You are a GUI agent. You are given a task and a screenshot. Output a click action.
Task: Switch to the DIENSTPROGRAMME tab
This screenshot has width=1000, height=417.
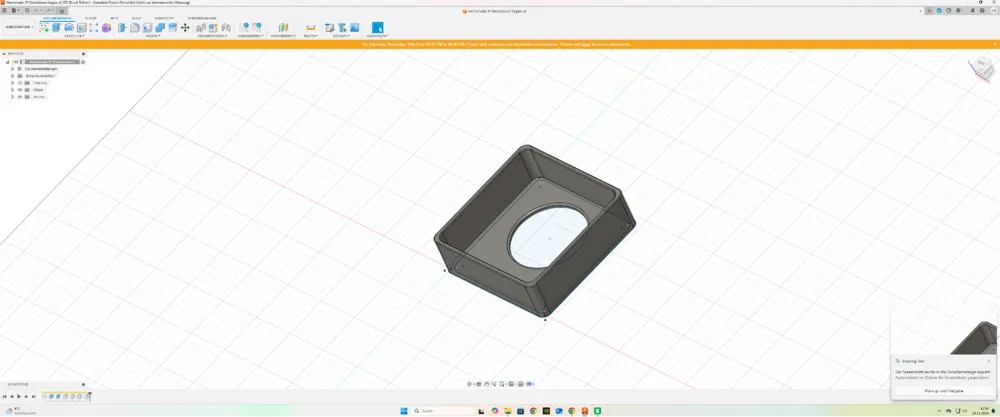[202, 18]
